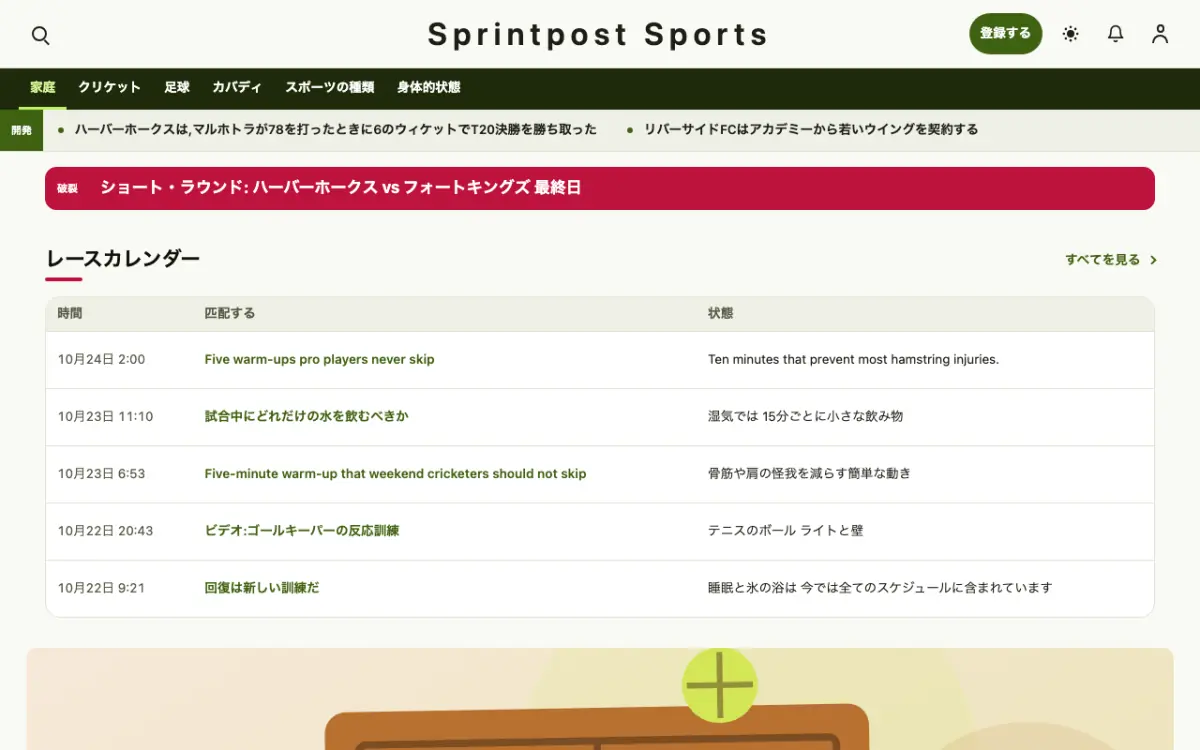Click the 破裂 badge in the banner
This screenshot has height=750, width=1200.
pos(67,188)
